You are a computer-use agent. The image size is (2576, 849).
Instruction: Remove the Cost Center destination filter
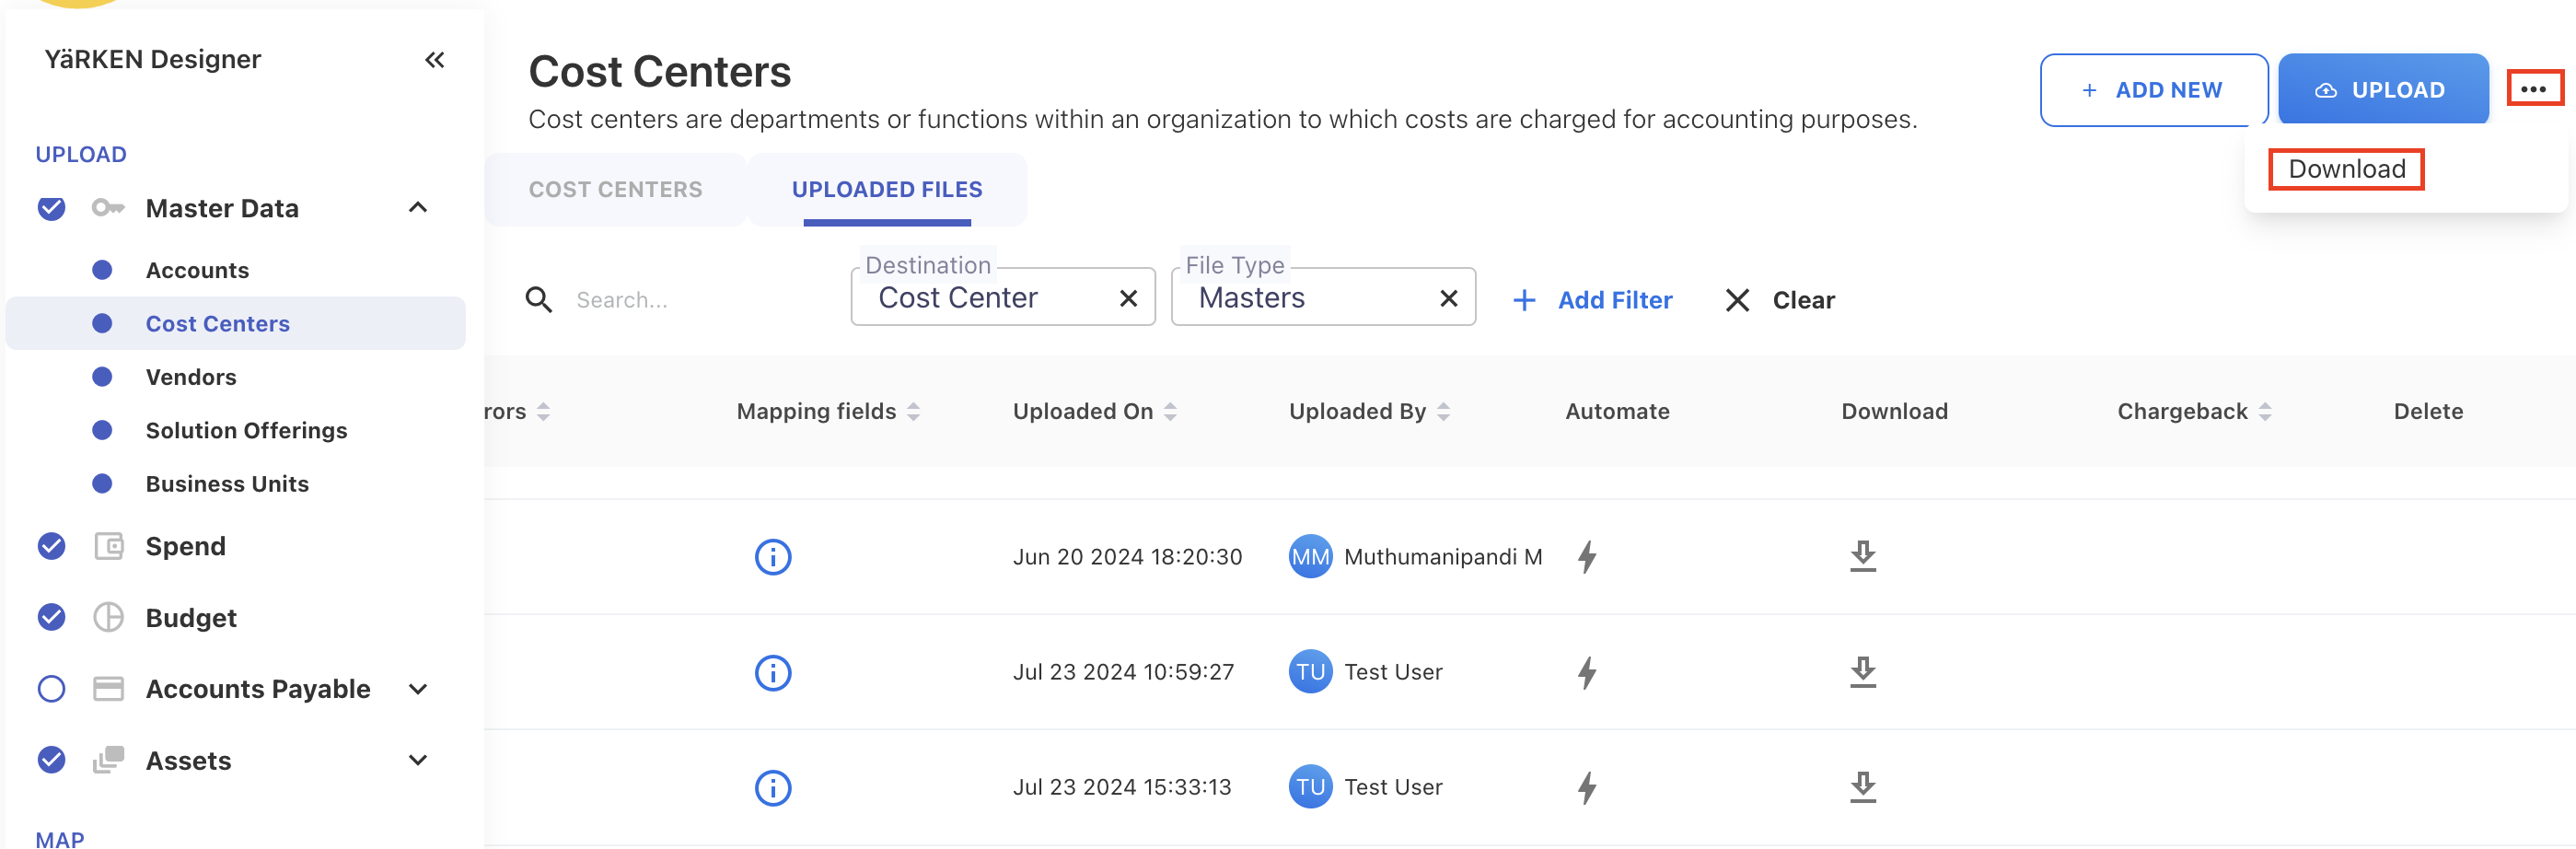pos(1127,298)
